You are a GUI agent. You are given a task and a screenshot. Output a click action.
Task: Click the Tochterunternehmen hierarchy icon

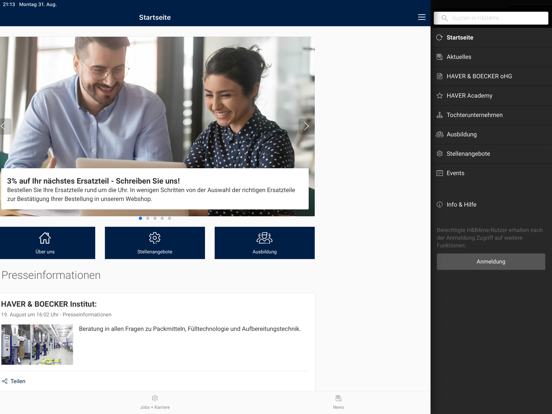click(x=439, y=115)
